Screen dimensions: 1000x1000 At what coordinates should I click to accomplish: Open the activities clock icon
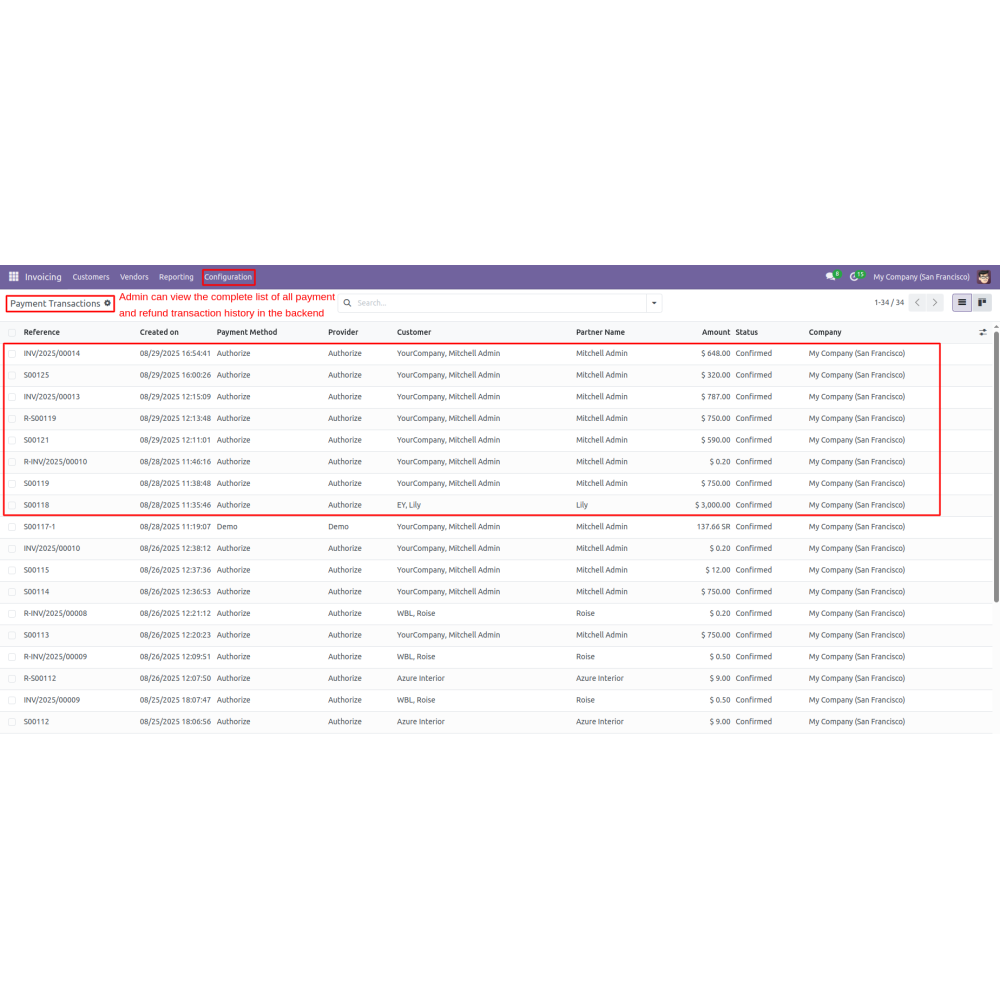855,277
